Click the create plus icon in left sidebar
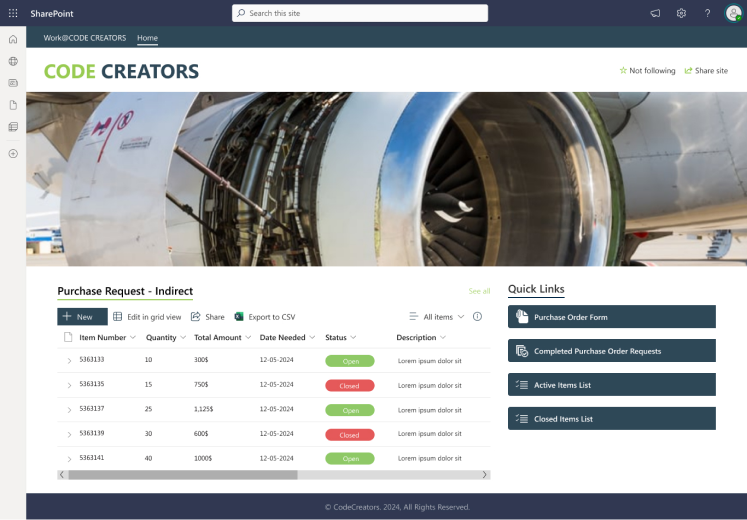747x520 pixels. pos(13,153)
